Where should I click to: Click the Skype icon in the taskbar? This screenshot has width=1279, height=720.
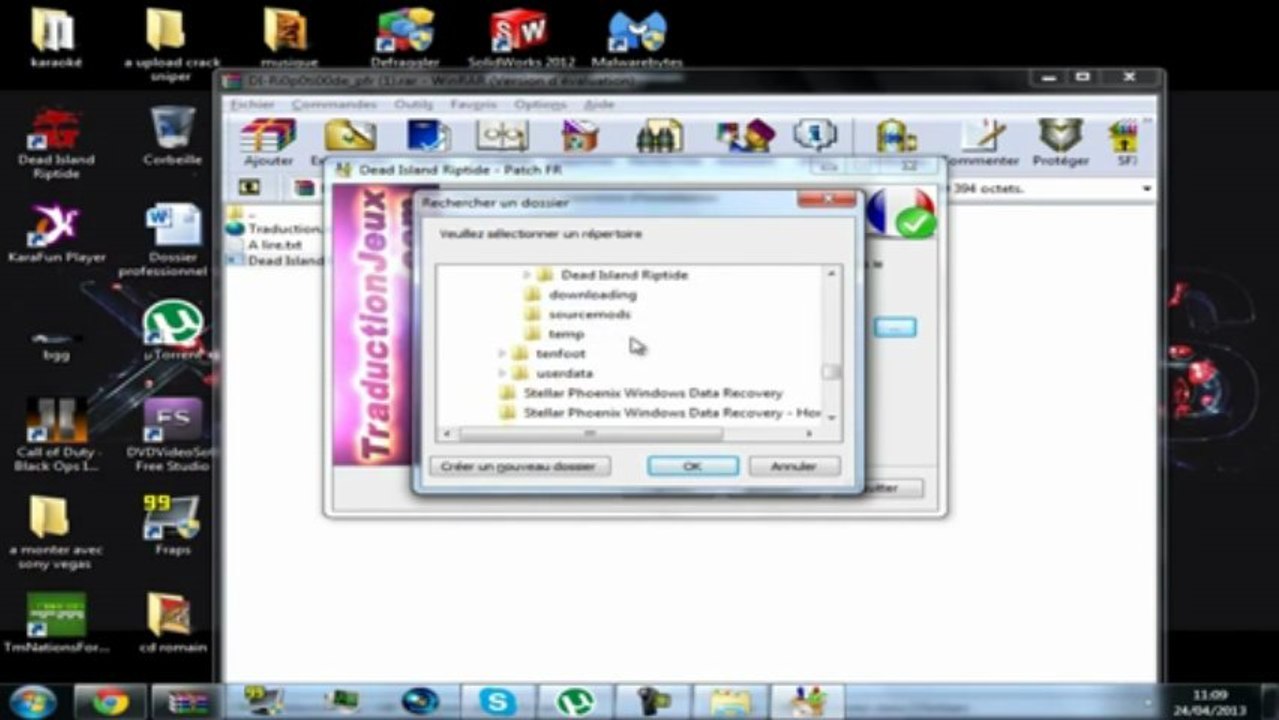pyautogui.click(x=497, y=702)
